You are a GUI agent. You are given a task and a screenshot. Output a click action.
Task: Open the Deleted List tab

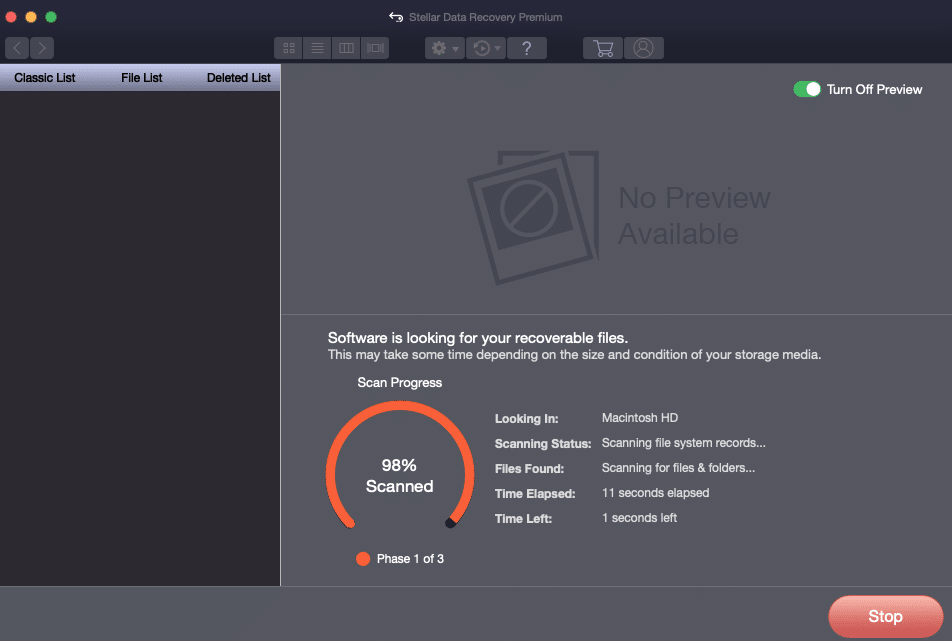click(238, 77)
